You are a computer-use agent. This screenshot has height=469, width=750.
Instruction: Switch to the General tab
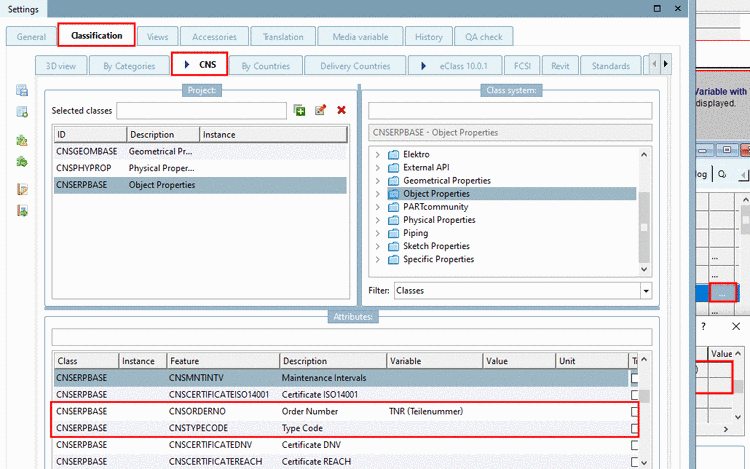click(31, 37)
